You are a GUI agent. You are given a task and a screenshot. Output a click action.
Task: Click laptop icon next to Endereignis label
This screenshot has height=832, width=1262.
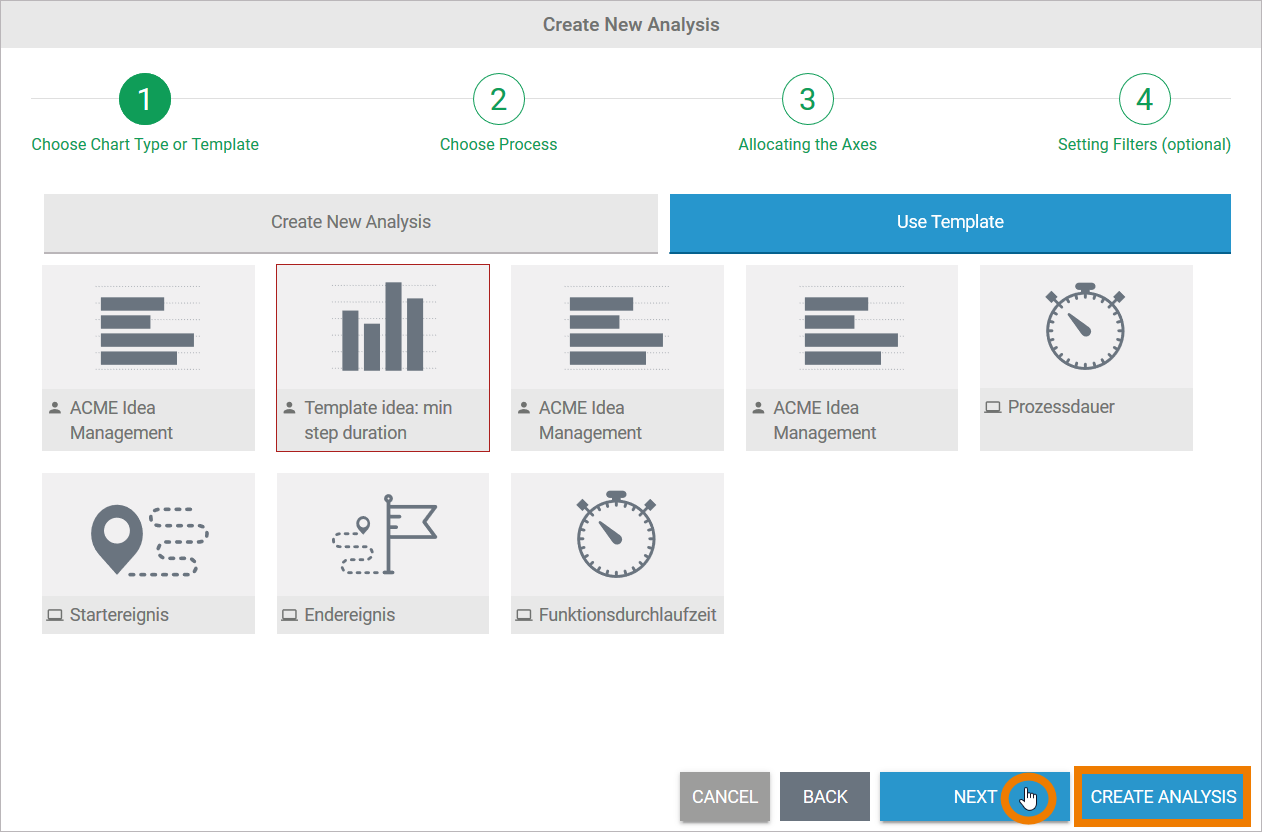click(290, 615)
